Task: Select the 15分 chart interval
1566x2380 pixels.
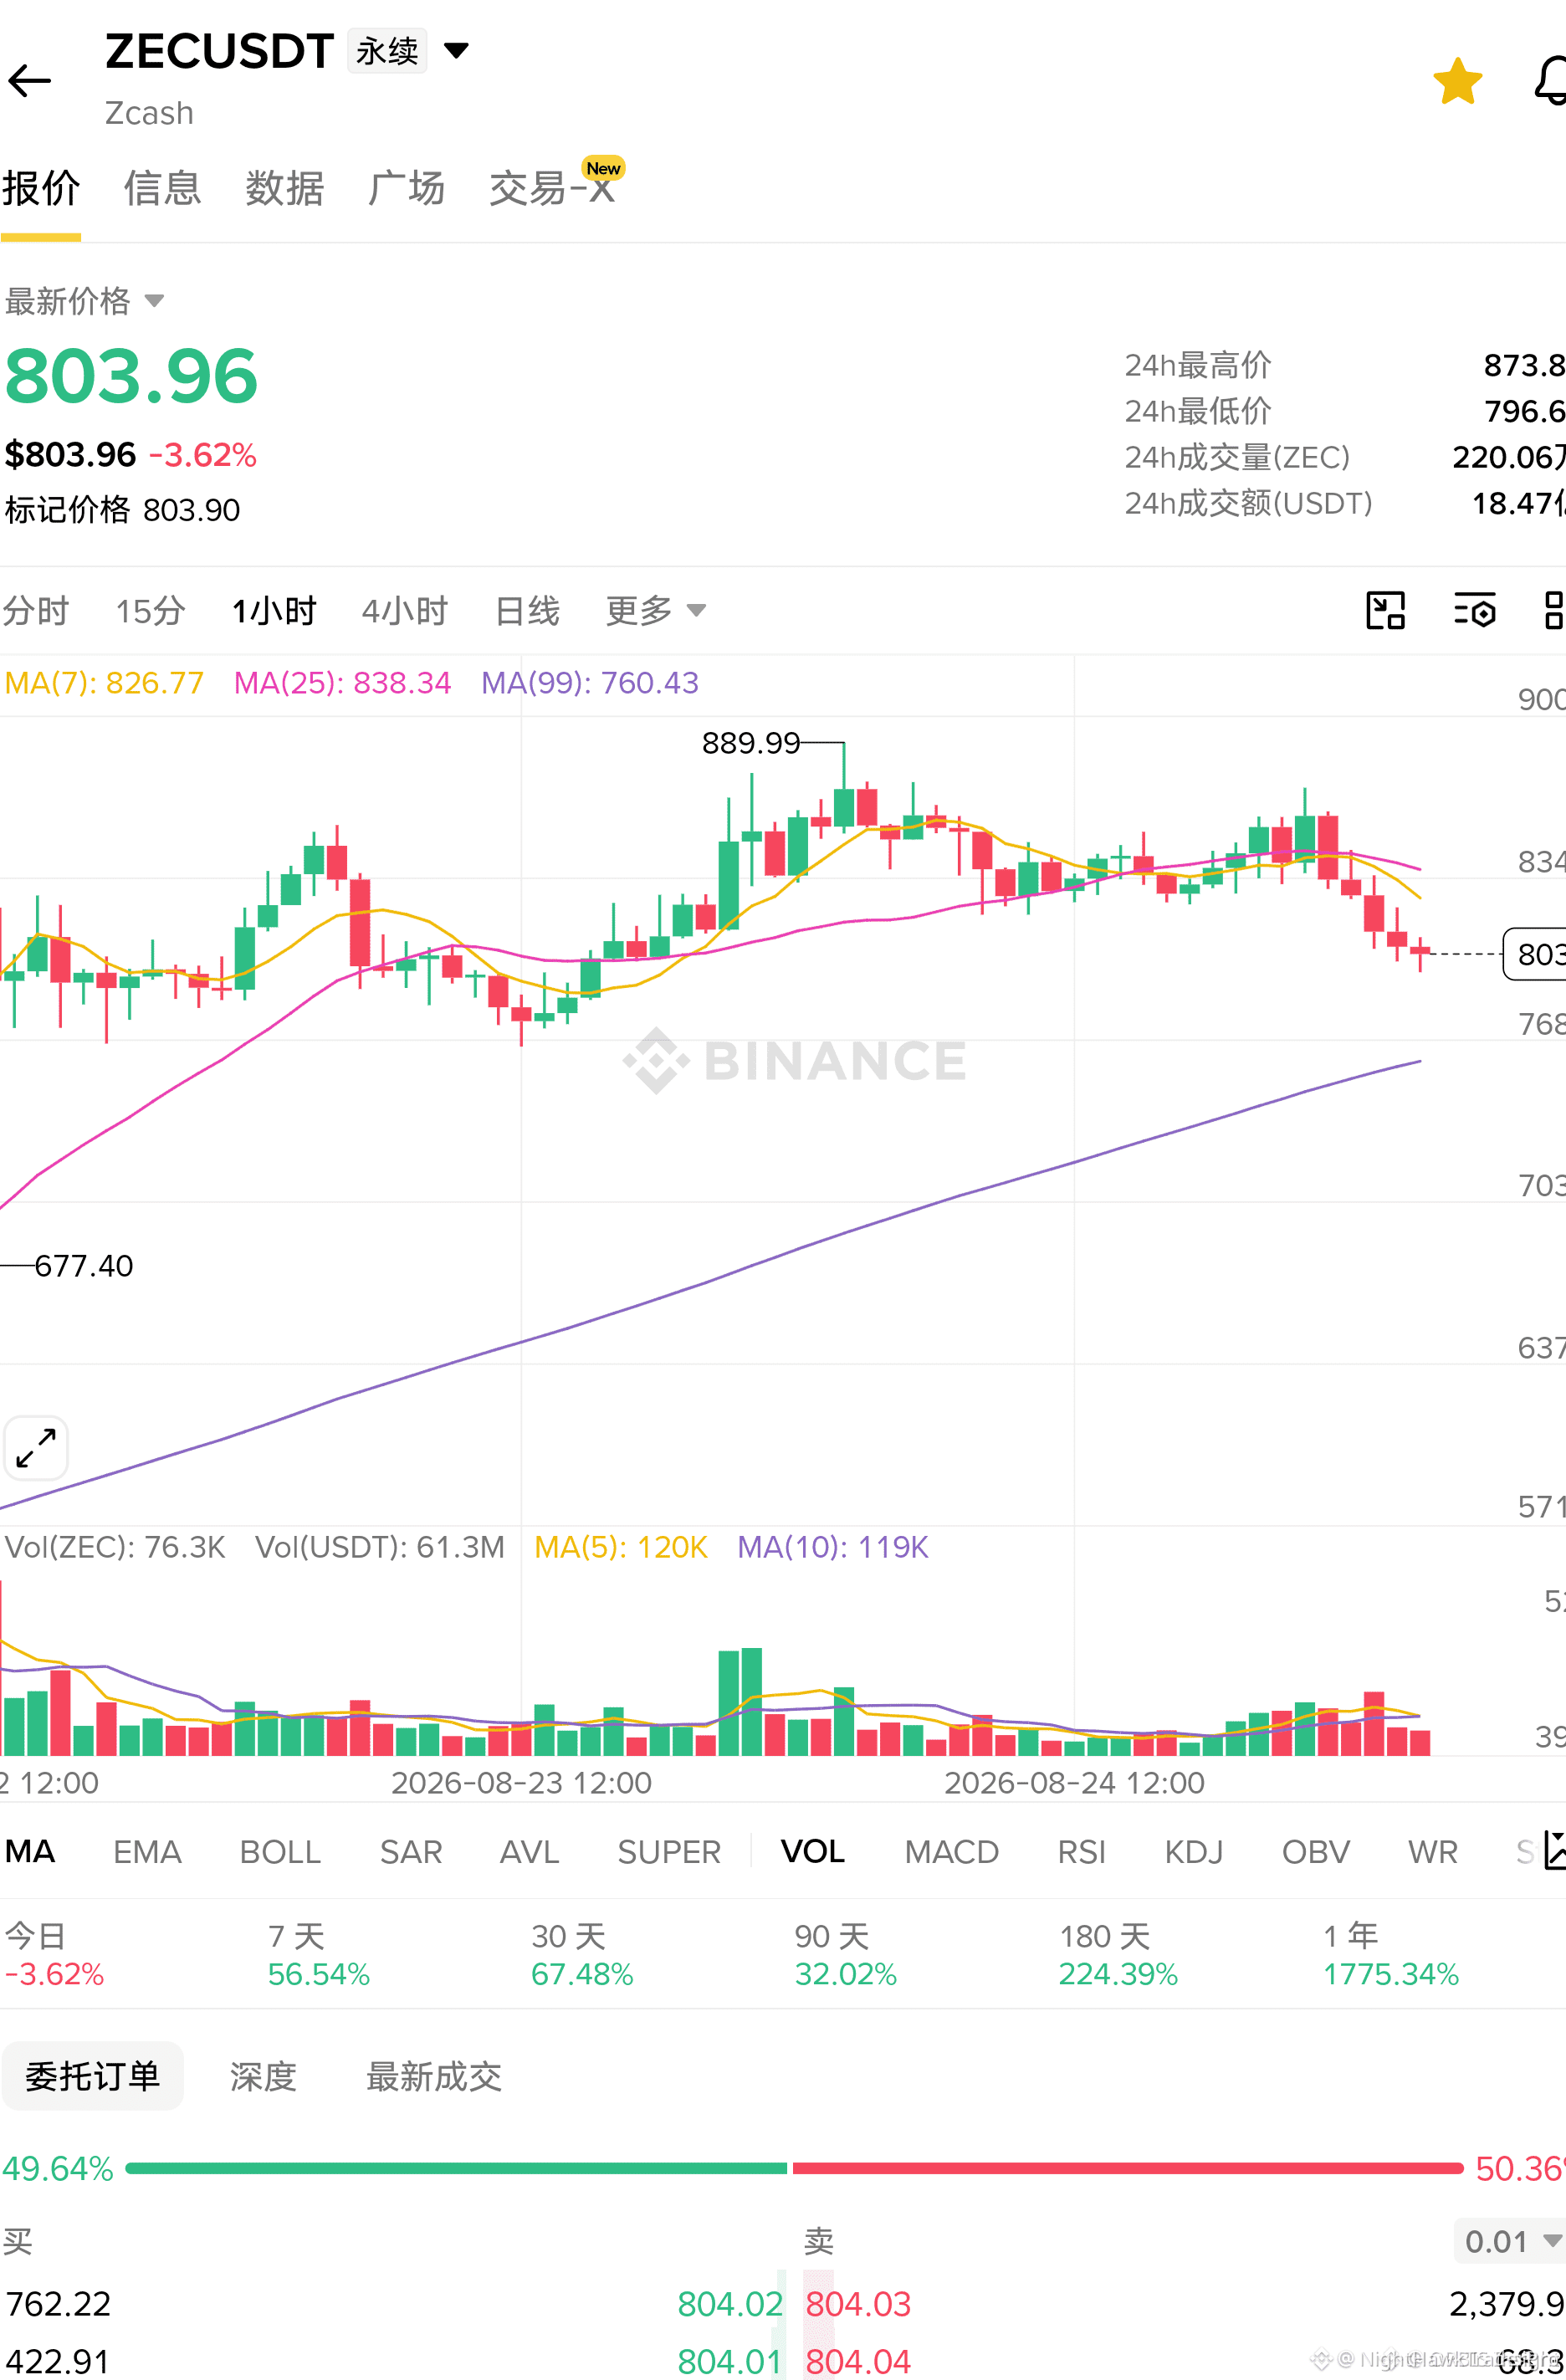Action: coord(150,610)
